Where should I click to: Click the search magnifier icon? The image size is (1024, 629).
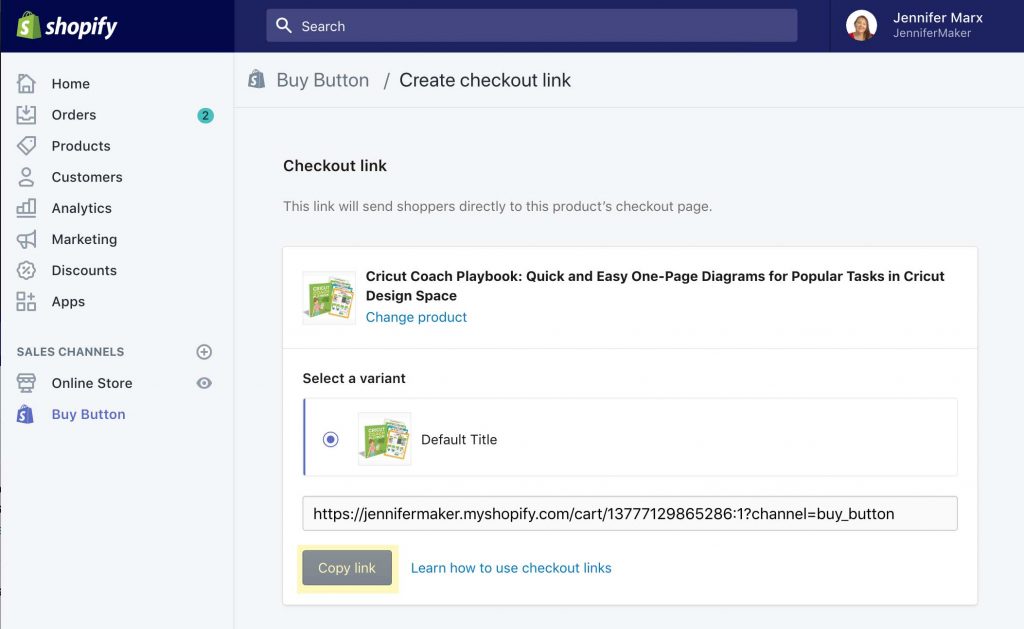(x=283, y=25)
